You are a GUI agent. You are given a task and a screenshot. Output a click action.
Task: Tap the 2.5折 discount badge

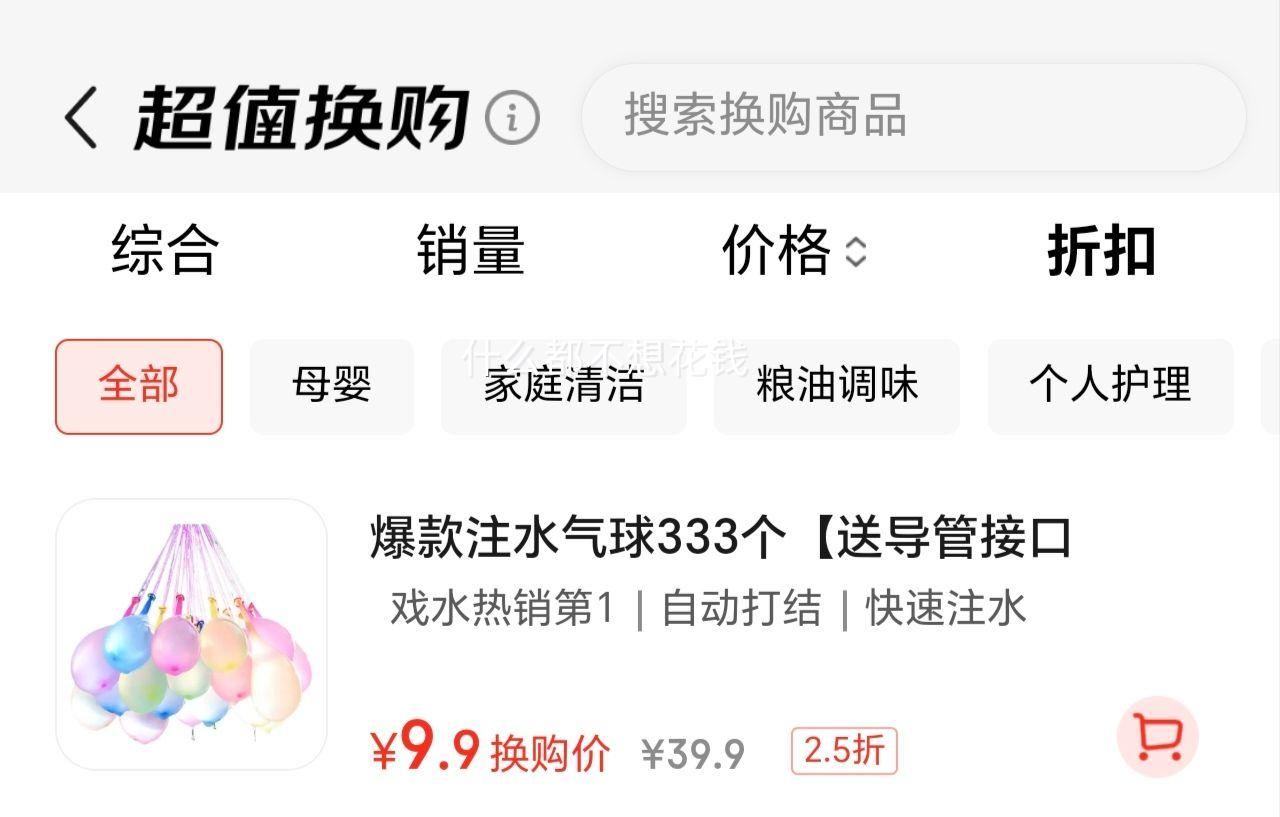click(x=844, y=751)
